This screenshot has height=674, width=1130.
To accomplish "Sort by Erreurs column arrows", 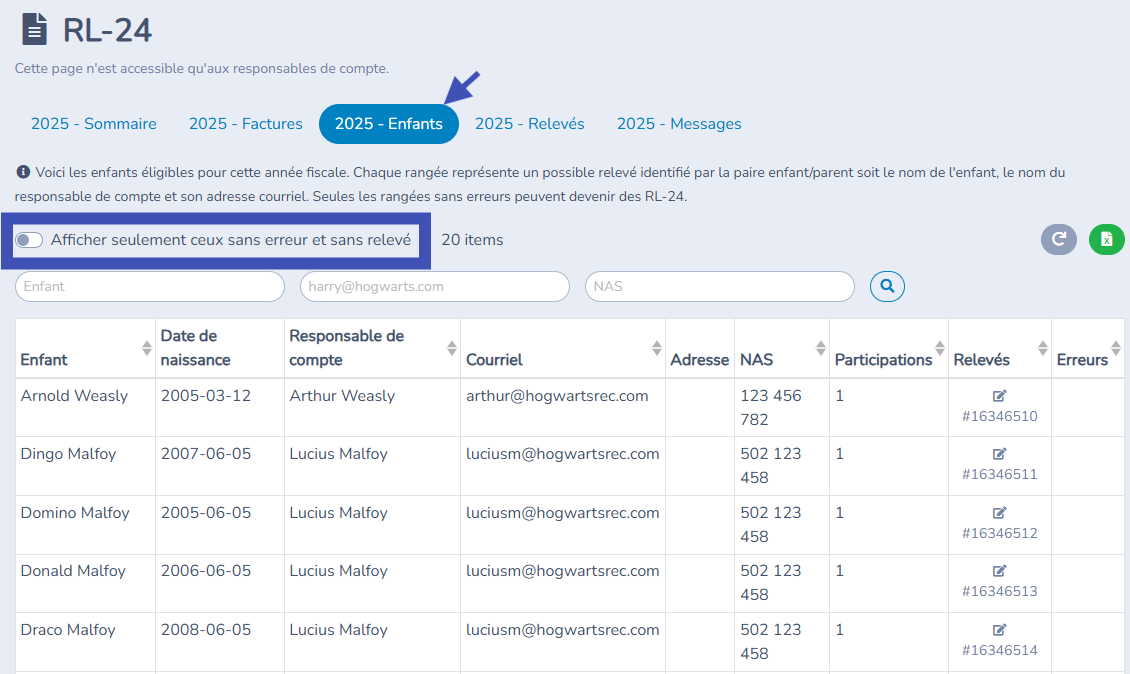I will point(1115,348).
